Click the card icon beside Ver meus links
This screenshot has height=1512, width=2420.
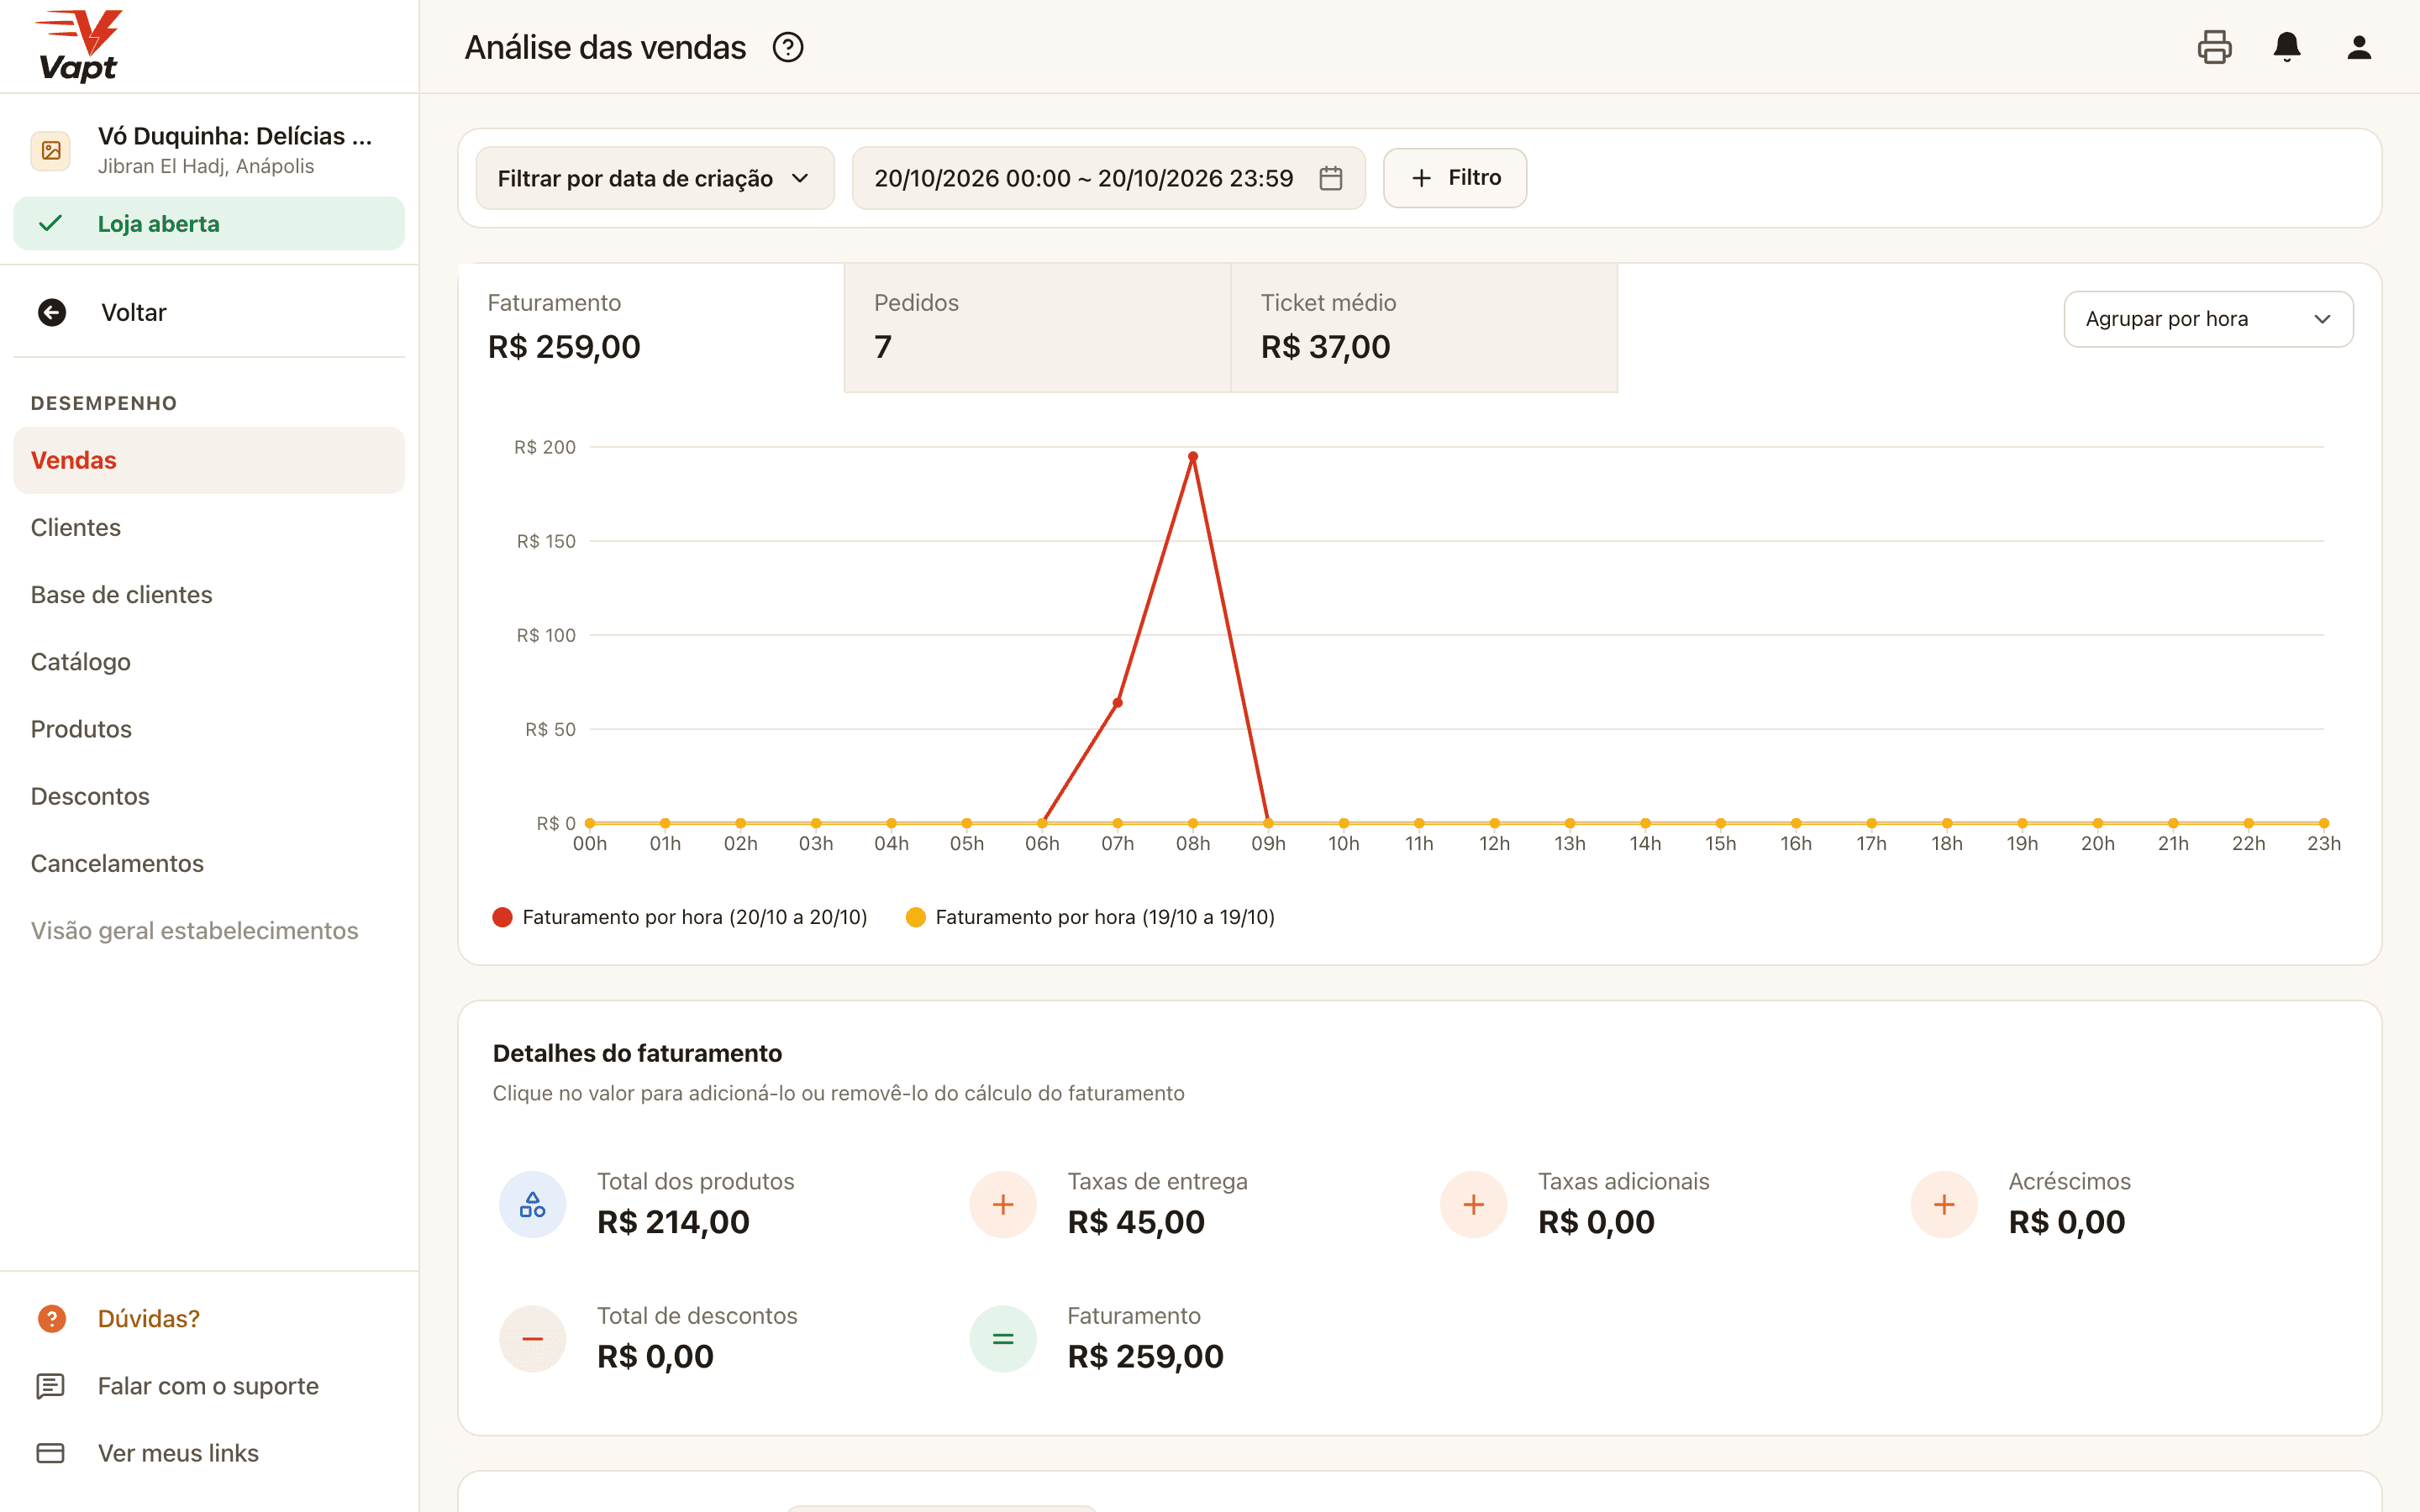pyautogui.click(x=51, y=1452)
